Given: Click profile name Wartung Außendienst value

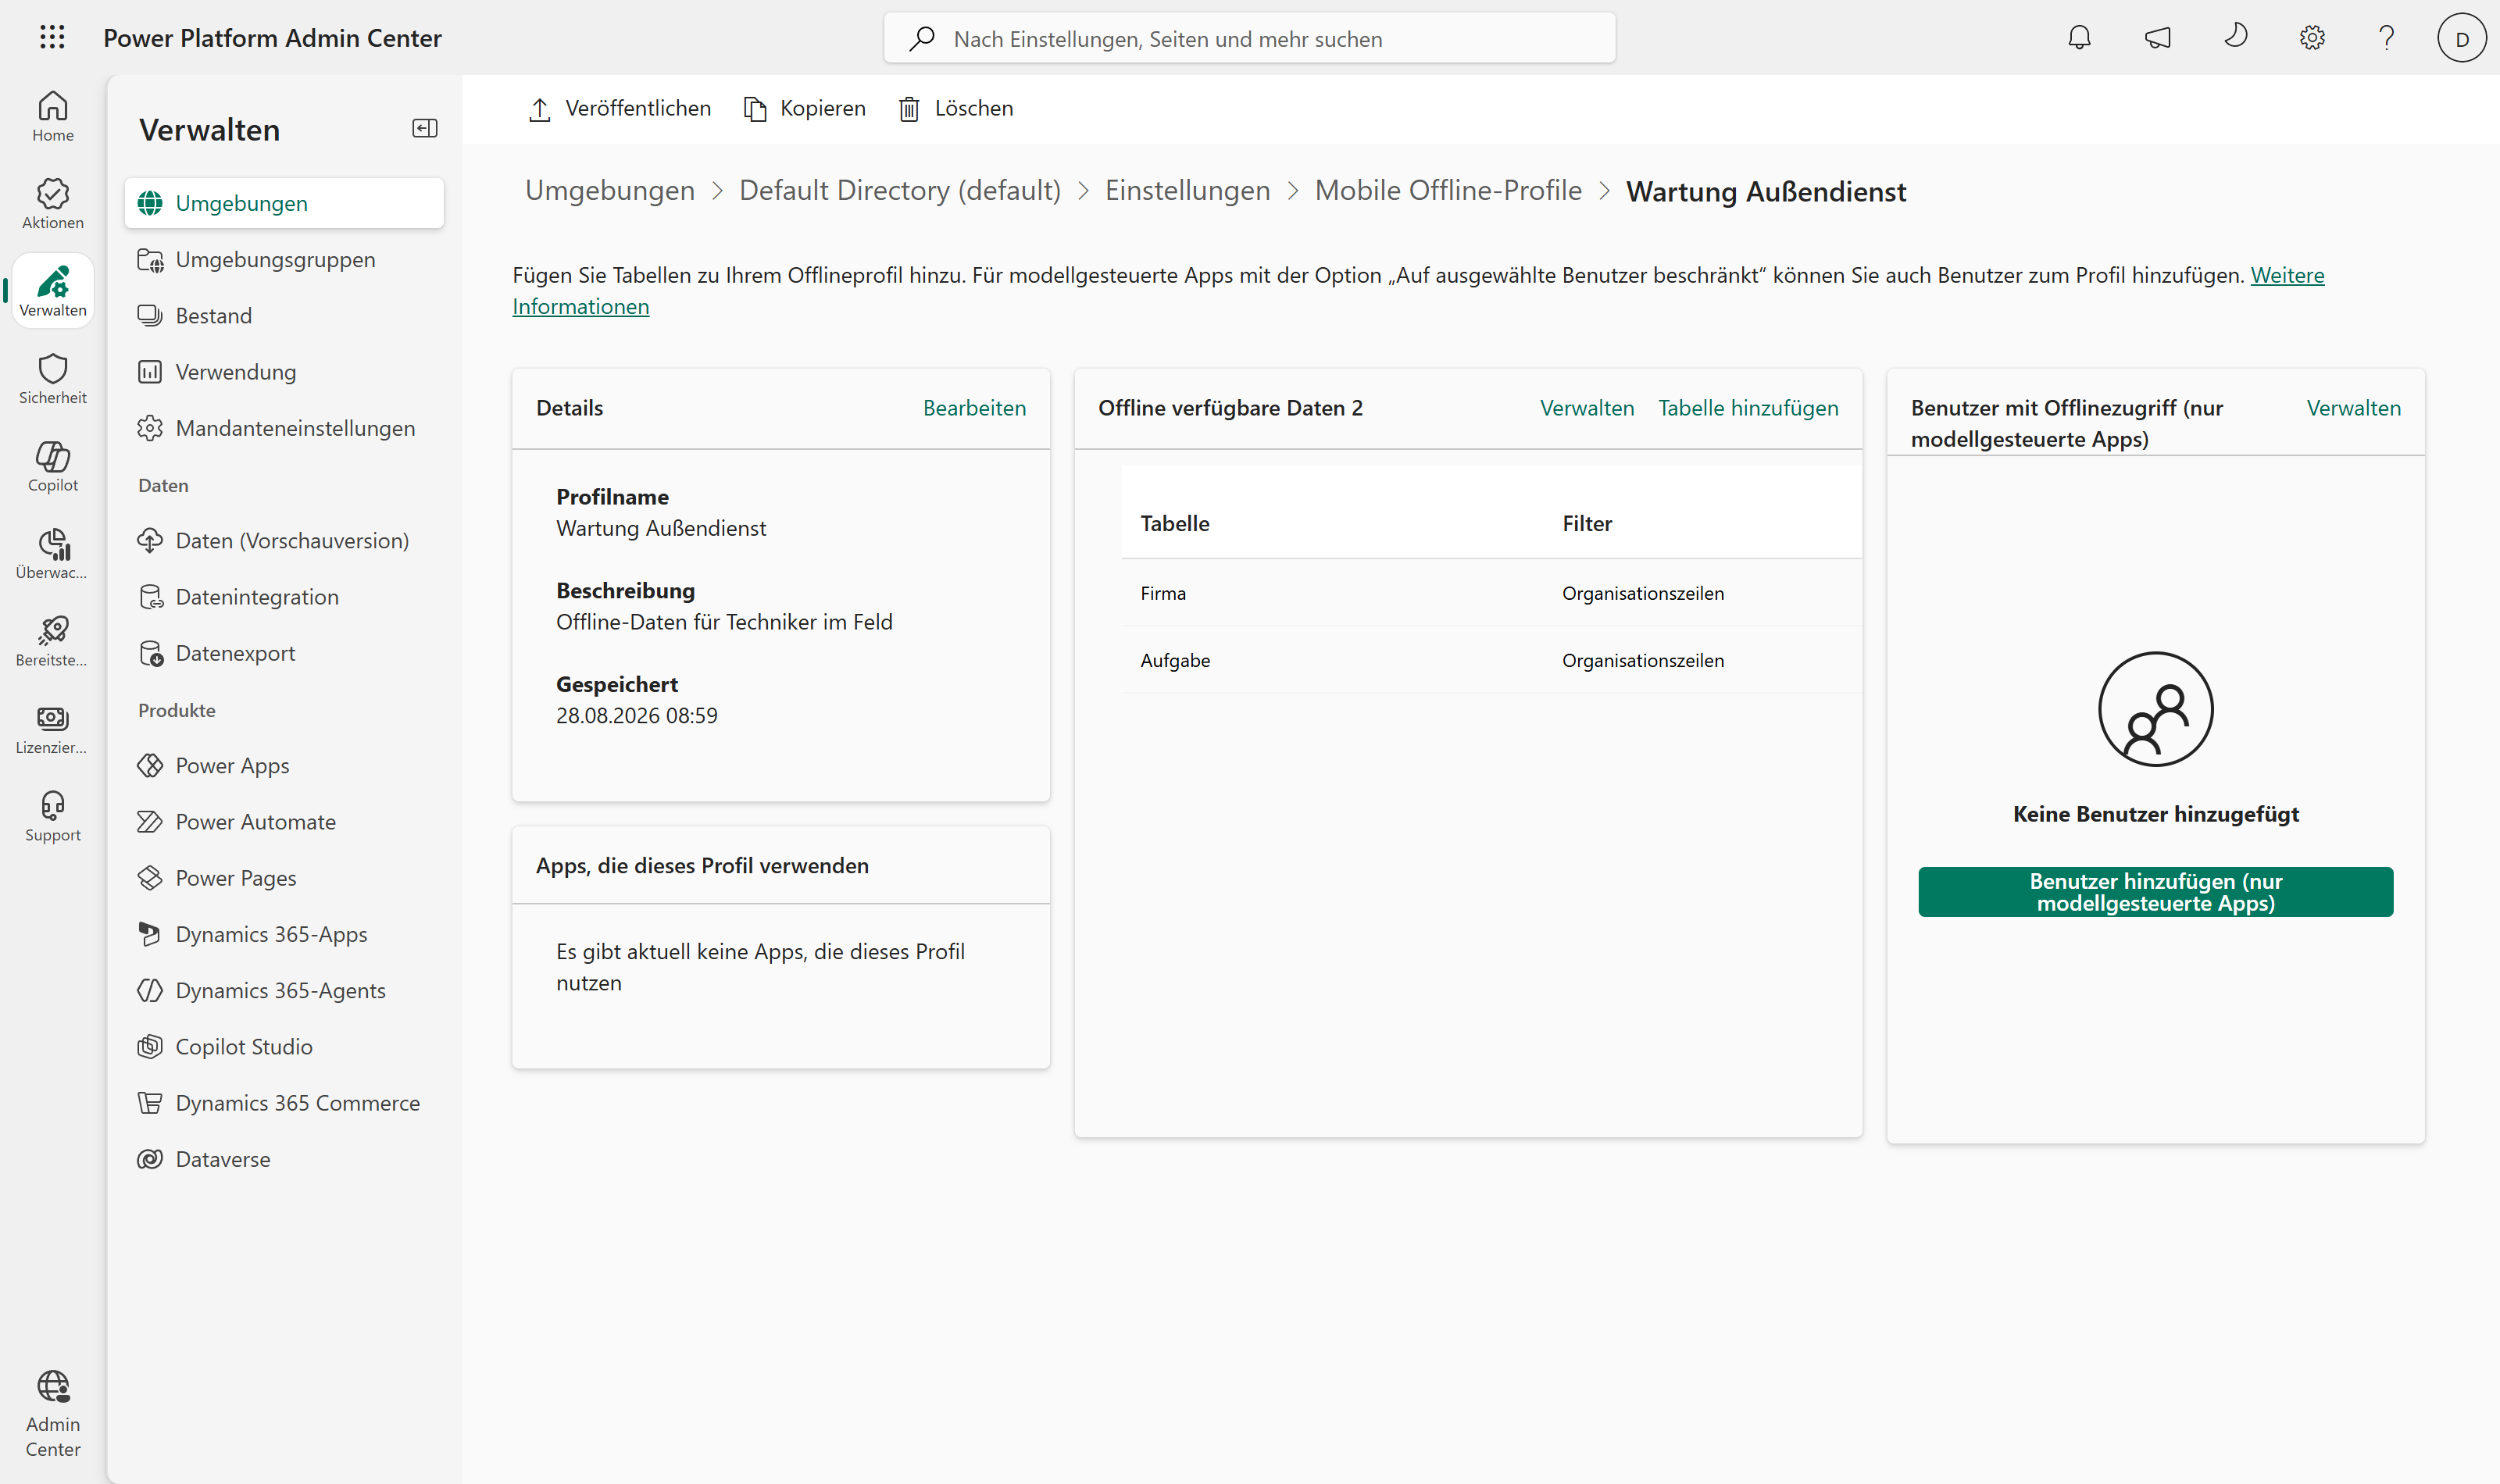Looking at the screenshot, I should point(661,528).
